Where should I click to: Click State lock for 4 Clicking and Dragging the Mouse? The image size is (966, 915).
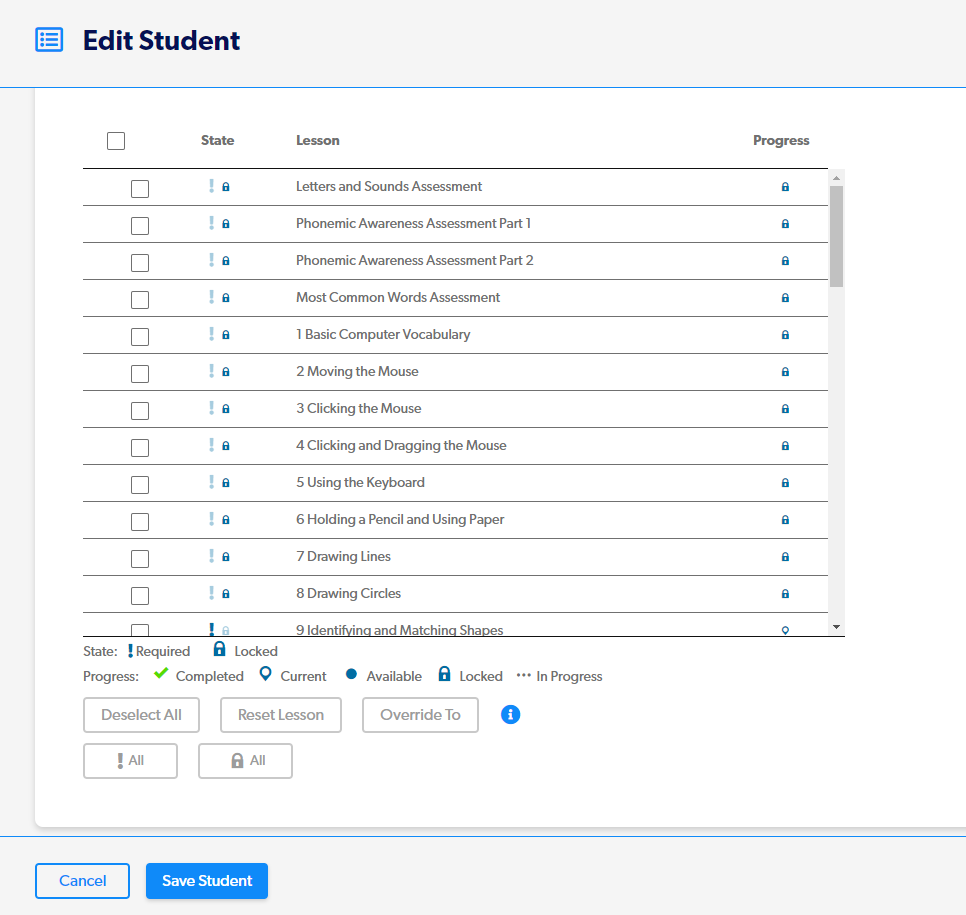(225, 445)
